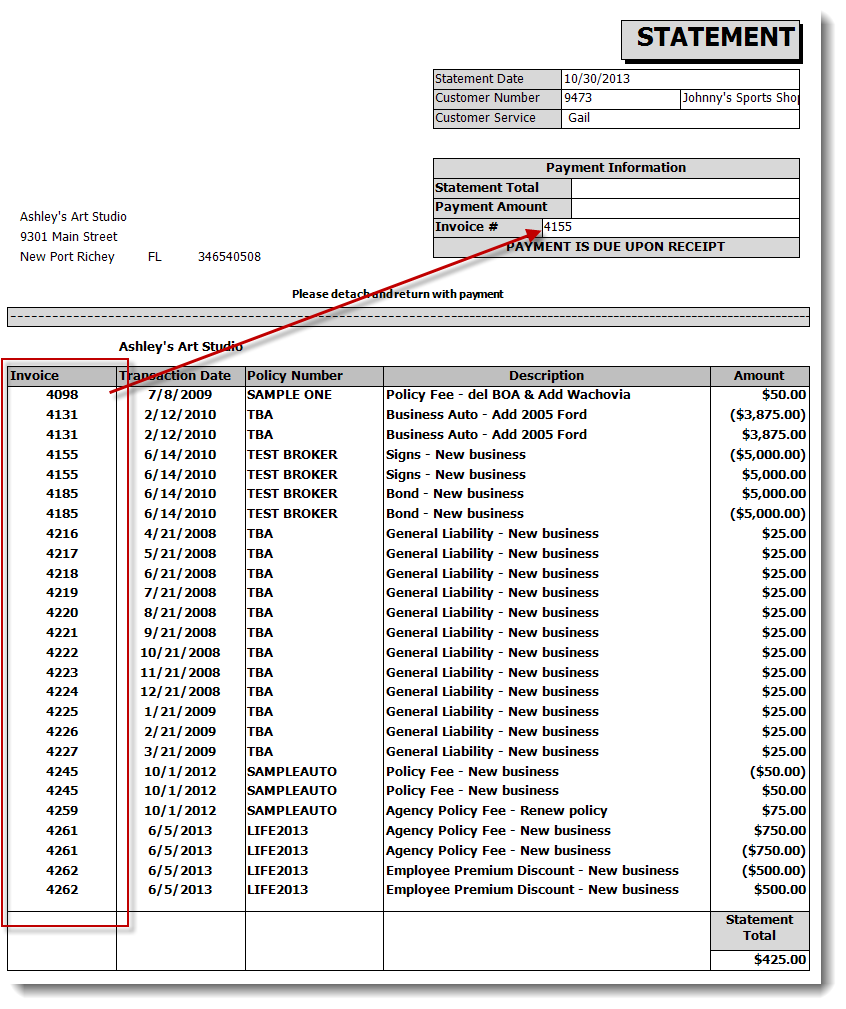Image resolution: width=846 pixels, height=1009 pixels.
Task: Click the statement total value $425.00
Action: (780, 960)
